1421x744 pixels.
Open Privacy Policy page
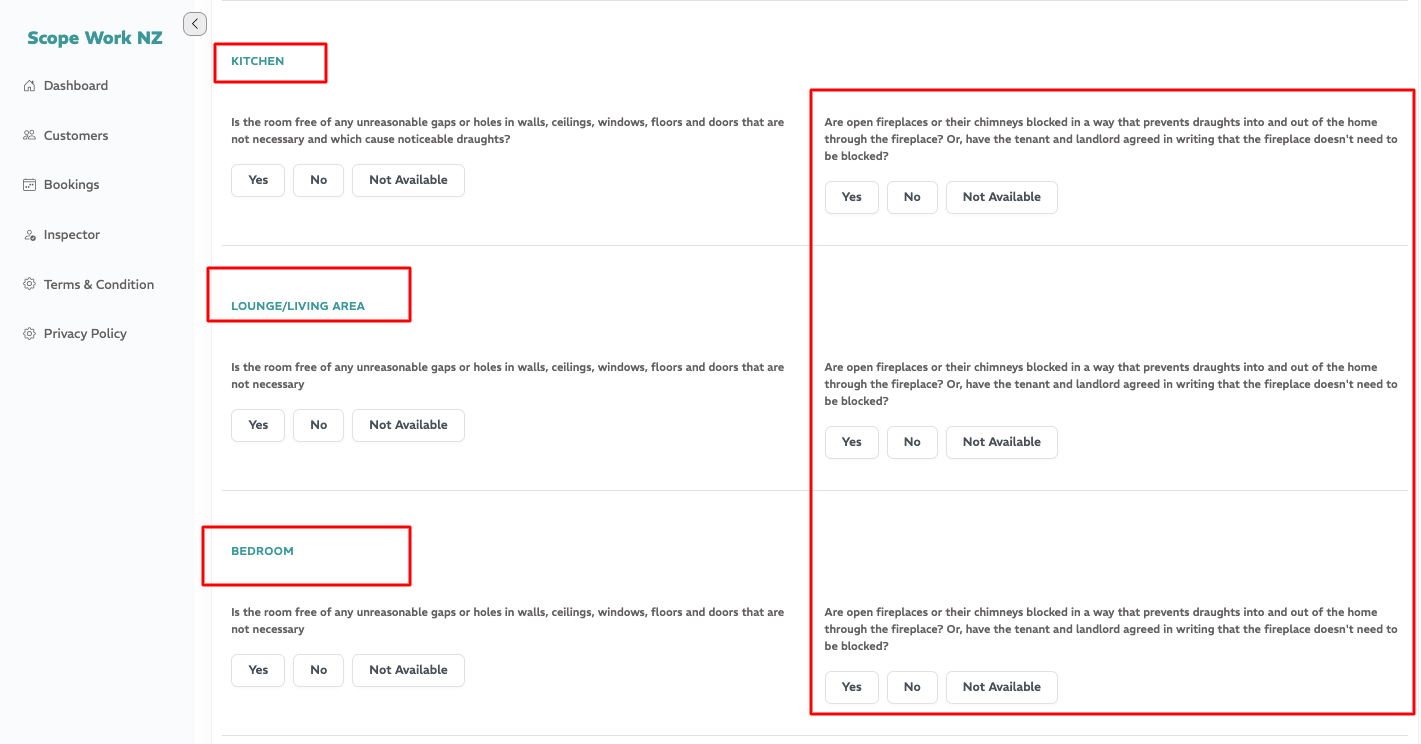pos(85,334)
